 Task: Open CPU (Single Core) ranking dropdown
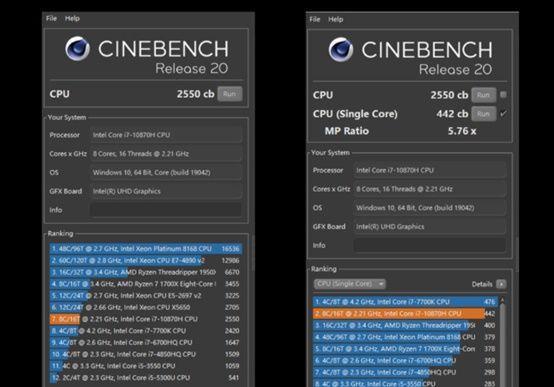click(349, 284)
